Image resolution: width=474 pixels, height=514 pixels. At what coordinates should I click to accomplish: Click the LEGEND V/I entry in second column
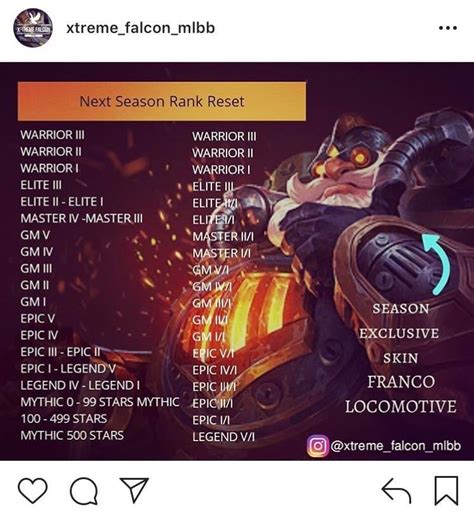pos(223,437)
